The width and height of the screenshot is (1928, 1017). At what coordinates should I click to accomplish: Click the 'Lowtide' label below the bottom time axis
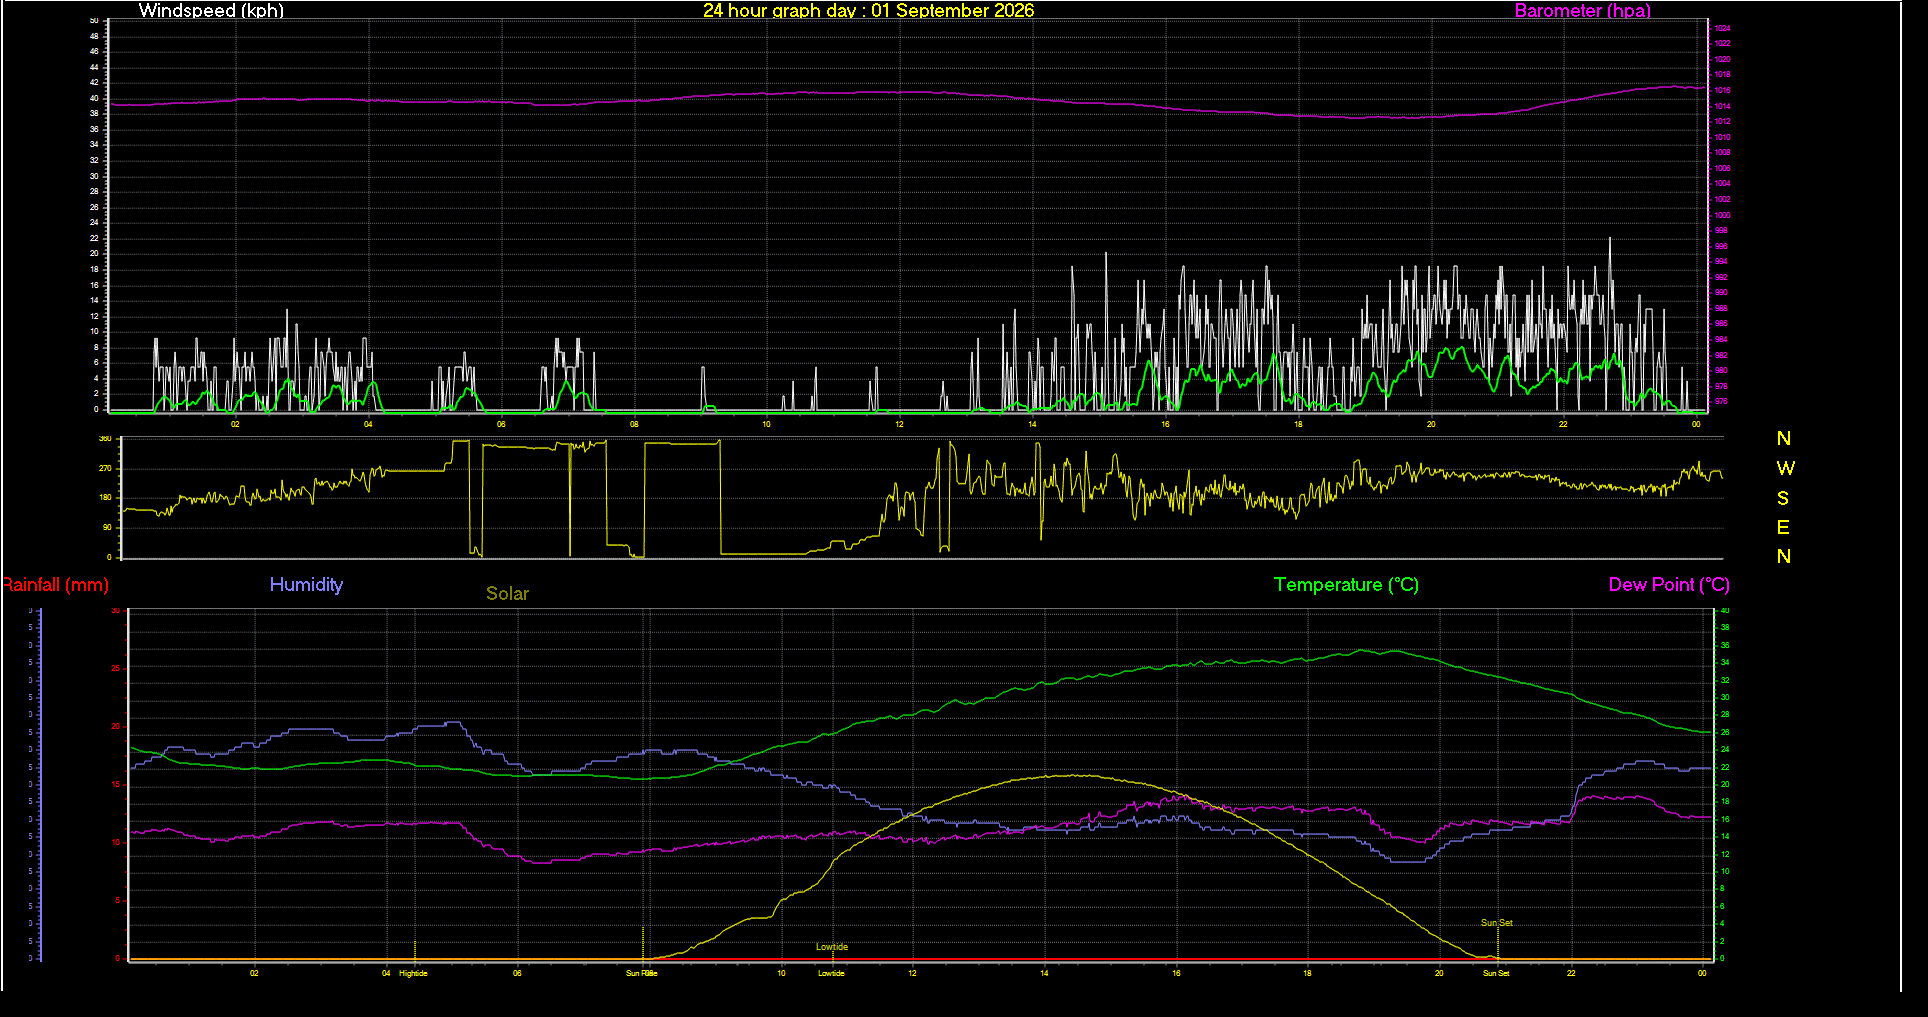coord(831,973)
